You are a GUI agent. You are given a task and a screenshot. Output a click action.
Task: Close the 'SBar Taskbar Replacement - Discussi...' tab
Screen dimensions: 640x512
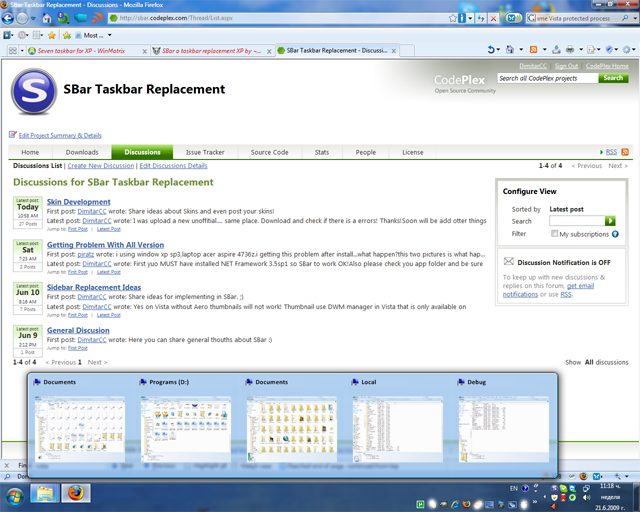393,51
